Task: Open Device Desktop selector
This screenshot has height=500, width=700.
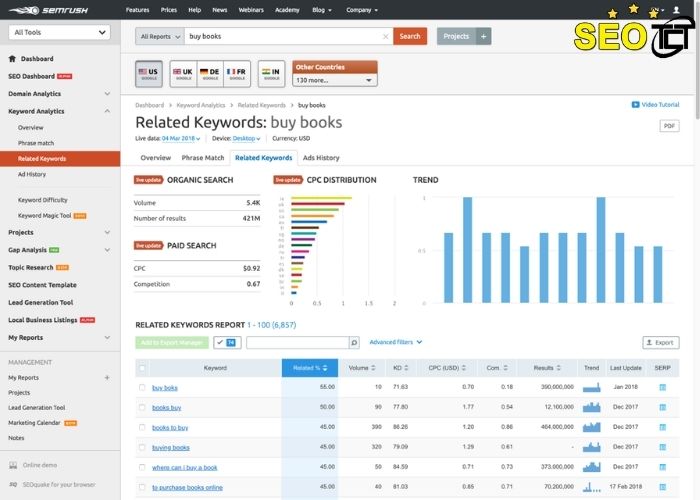Action: pyautogui.click(x=246, y=138)
